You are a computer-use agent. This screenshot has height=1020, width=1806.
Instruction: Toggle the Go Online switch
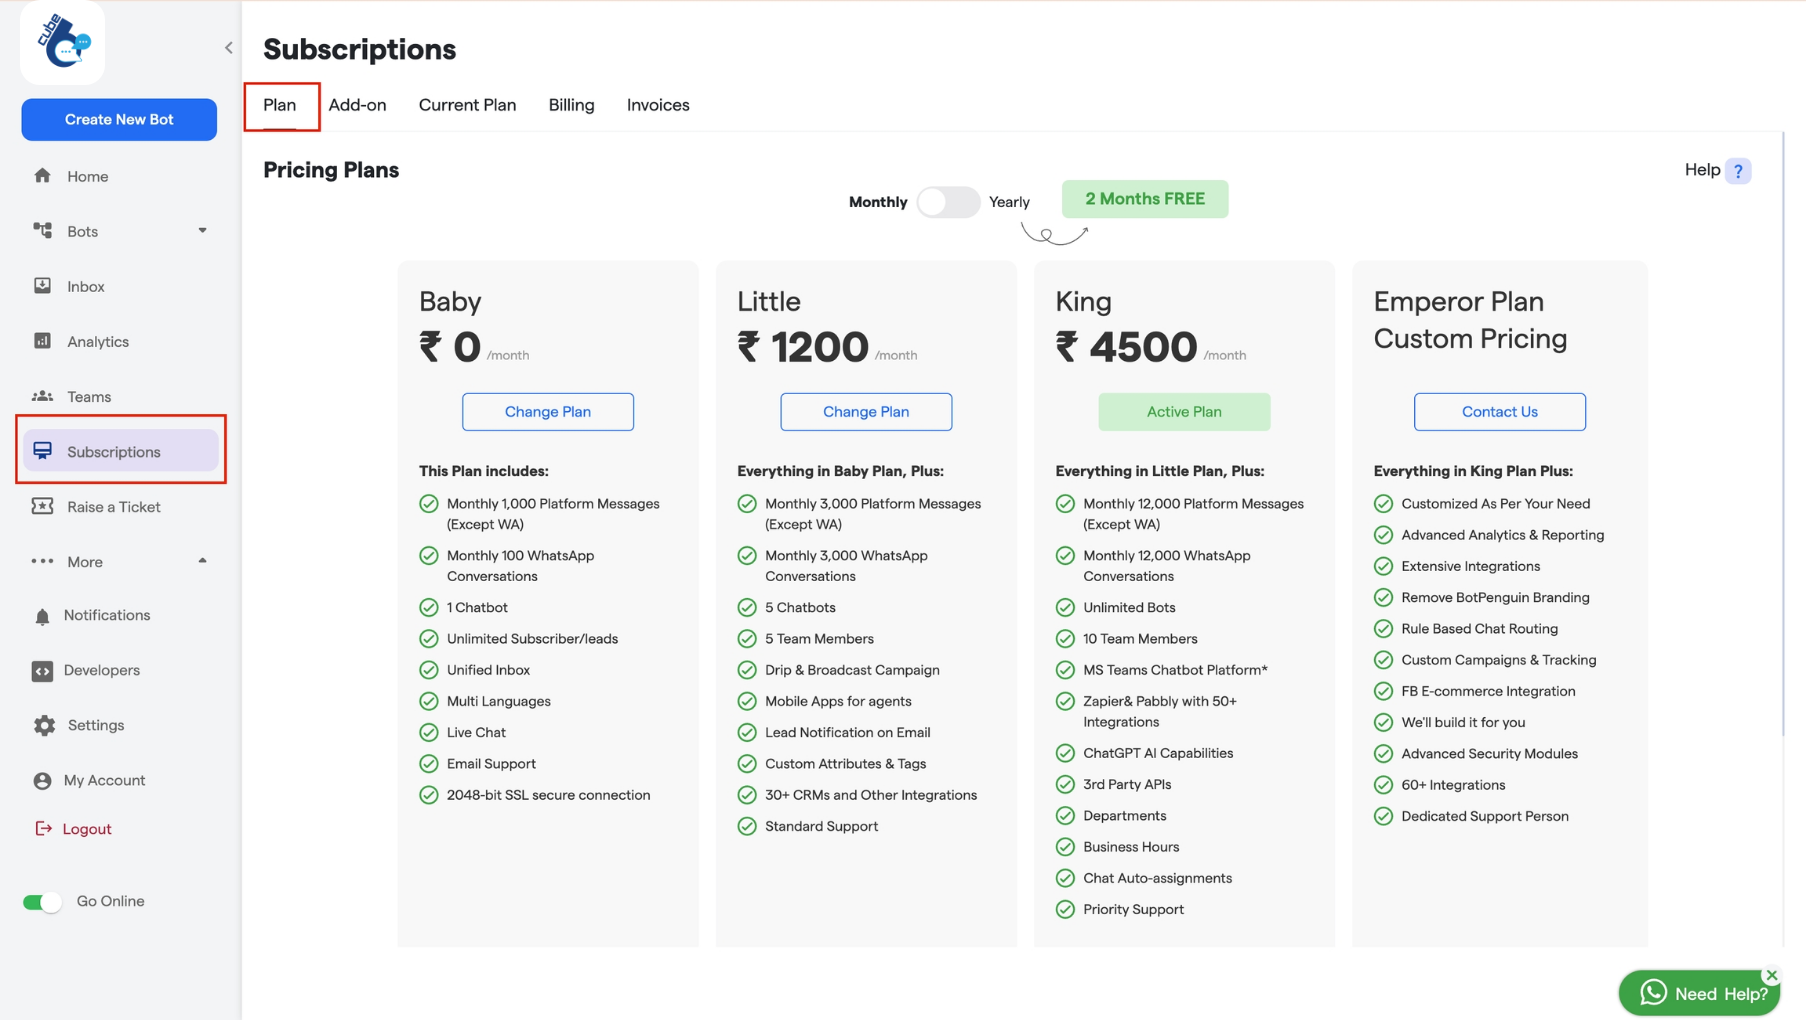pyautogui.click(x=42, y=902)
